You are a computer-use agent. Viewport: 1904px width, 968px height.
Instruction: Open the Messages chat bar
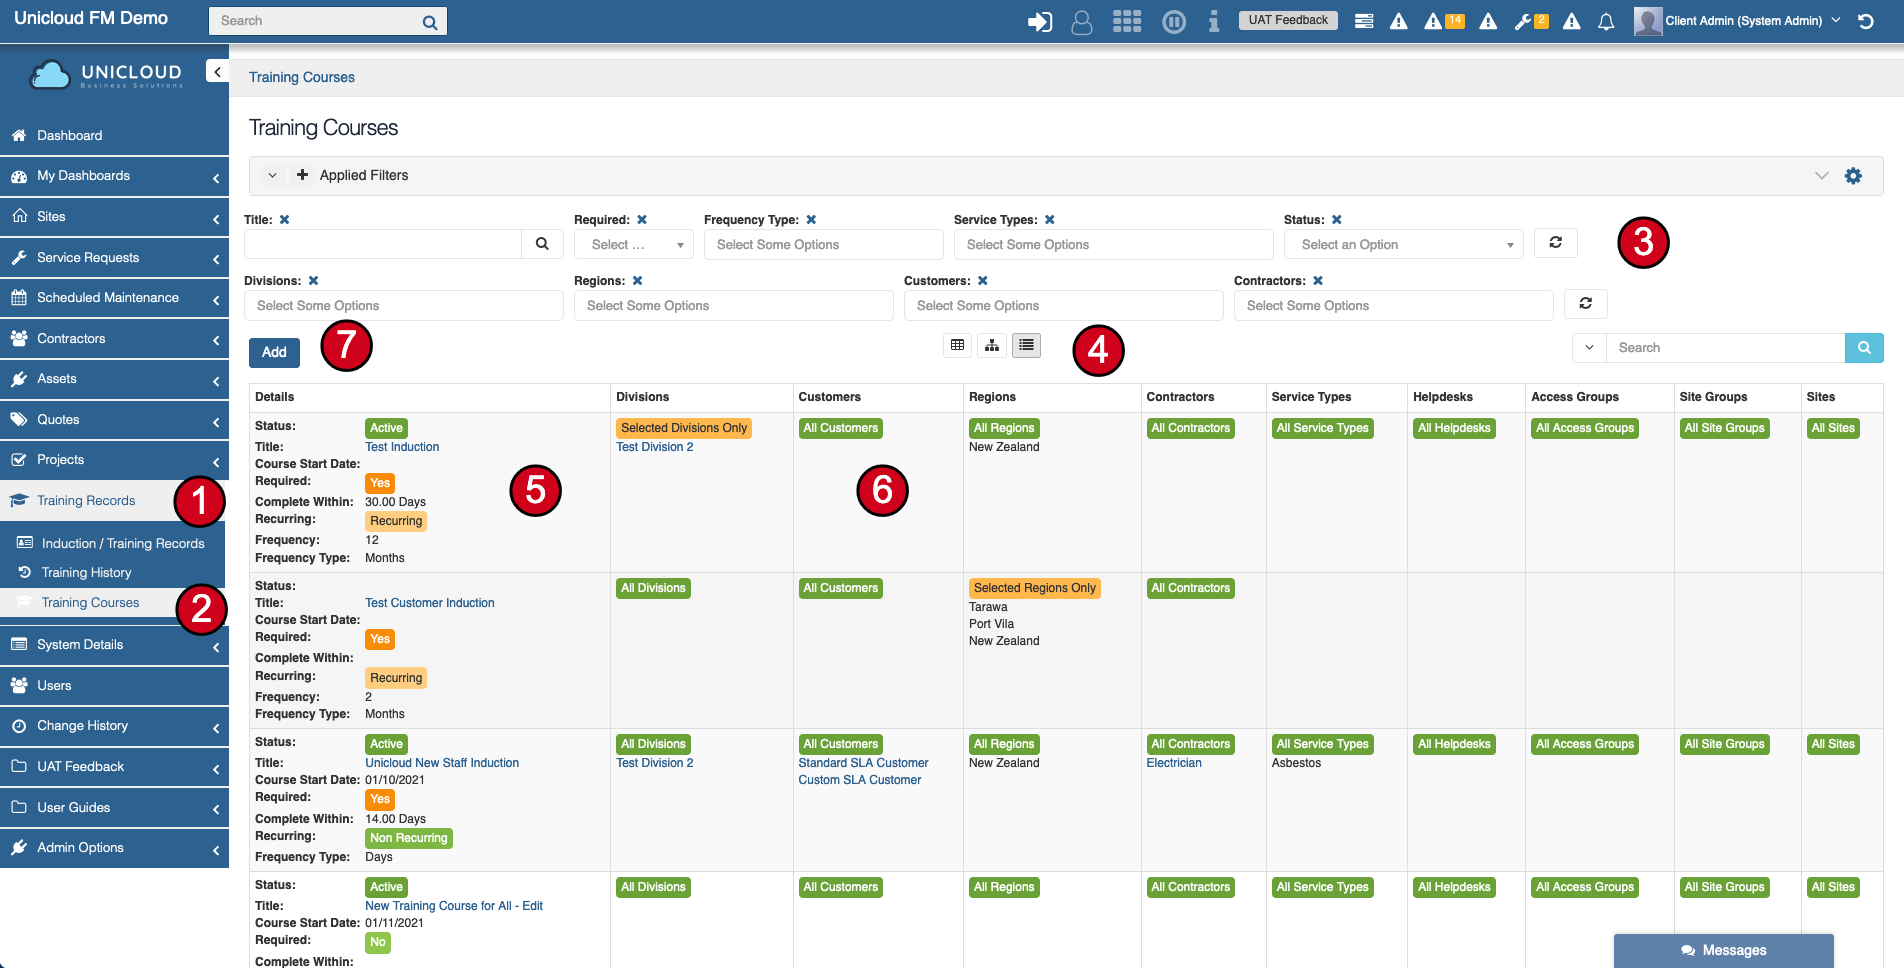1724,950
